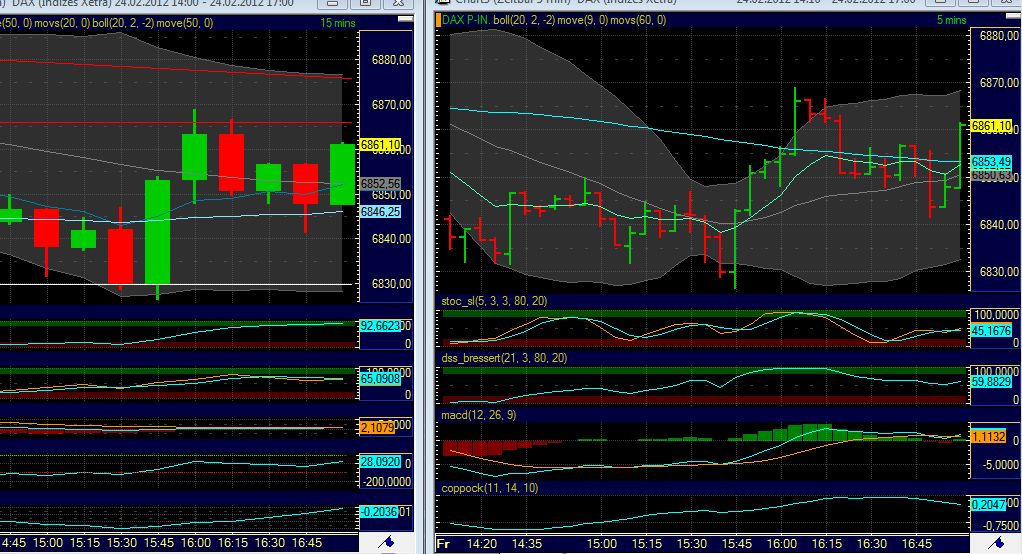
Task: Click the orange 1,1132 macd value
Action: click(989, 437)
